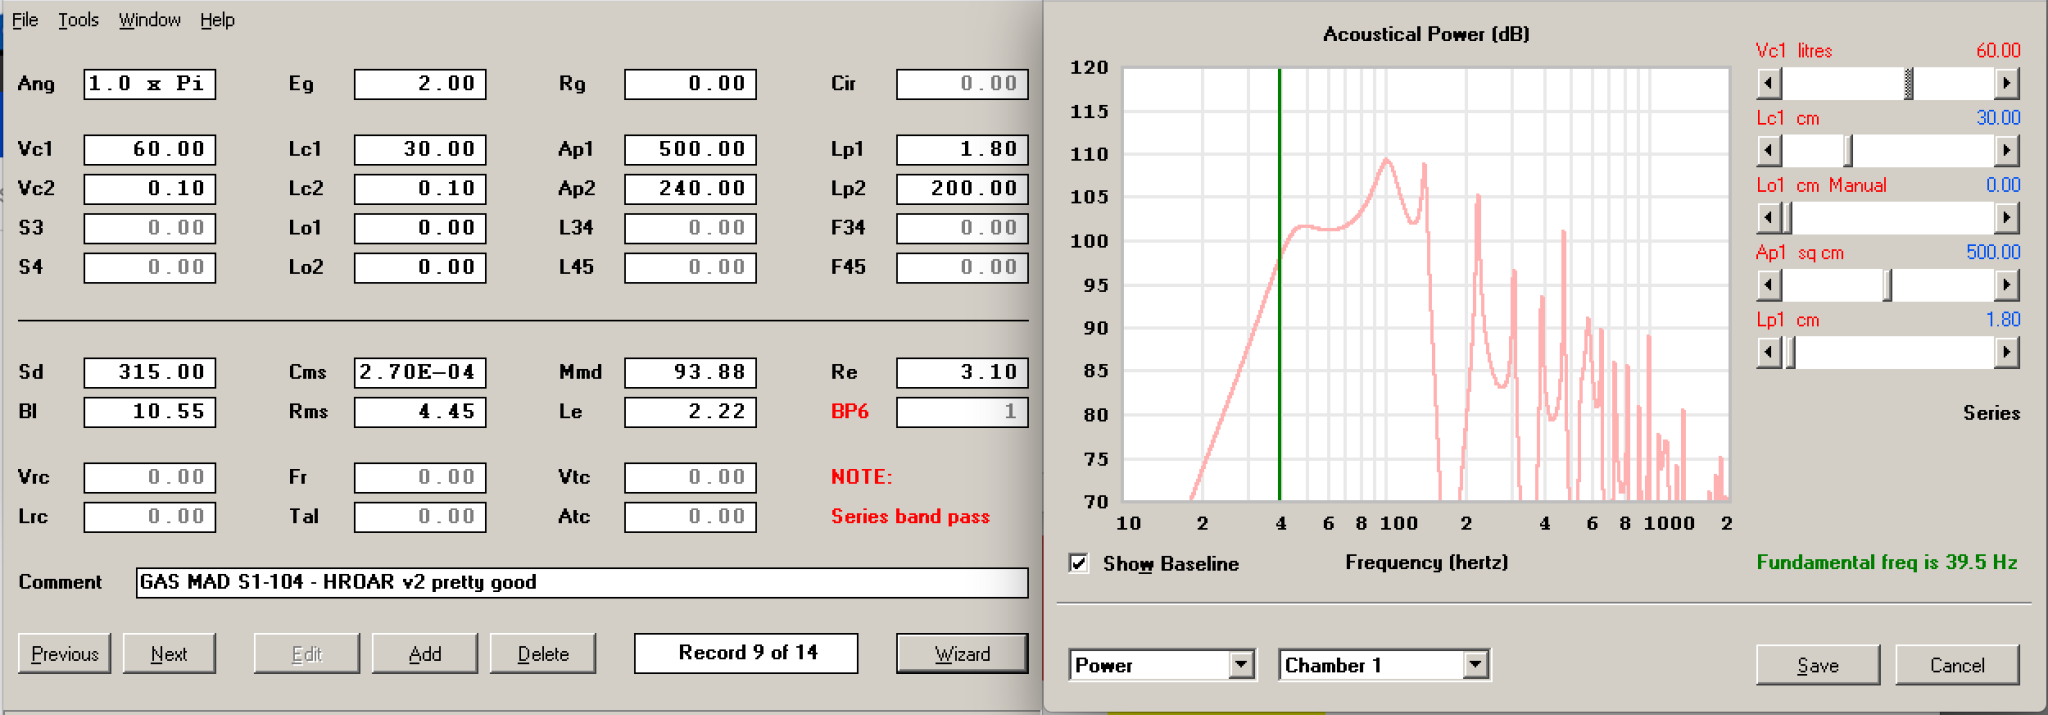
Task: Click the Lo1 value field in main form
Action: point(420,228)
